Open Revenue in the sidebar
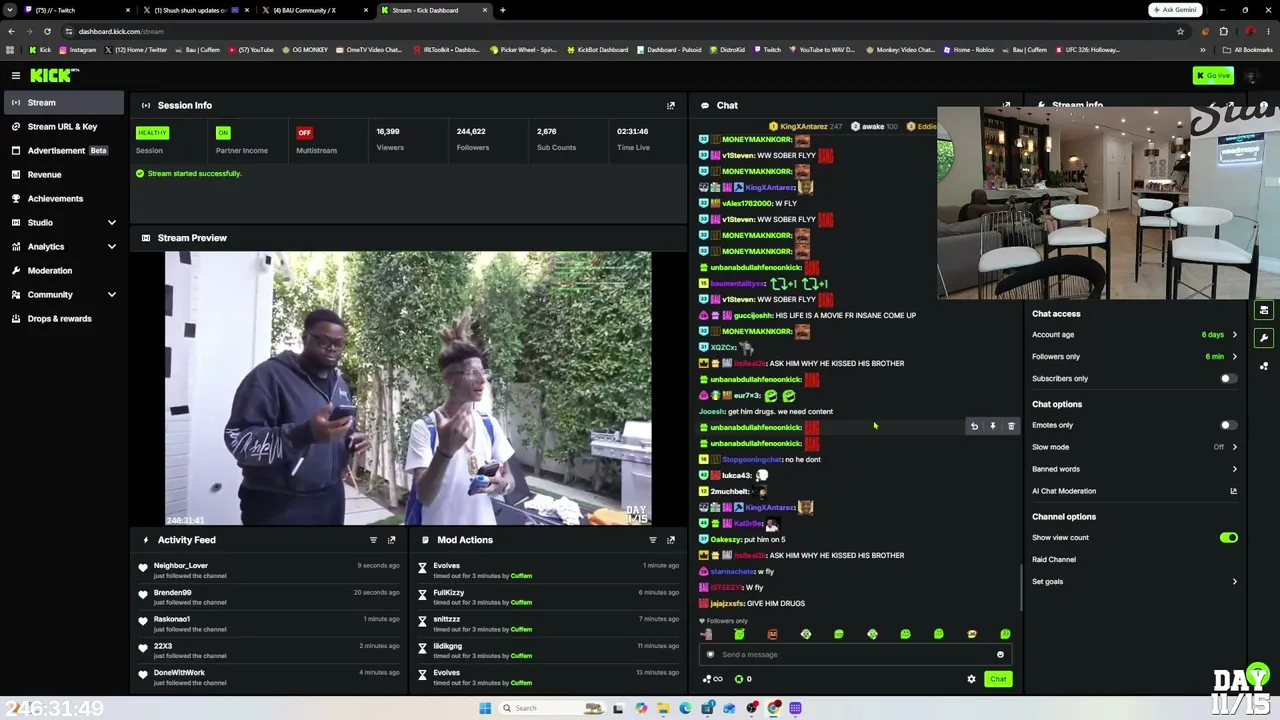This screenshot has width=1280, height=720. pos(63,175)
